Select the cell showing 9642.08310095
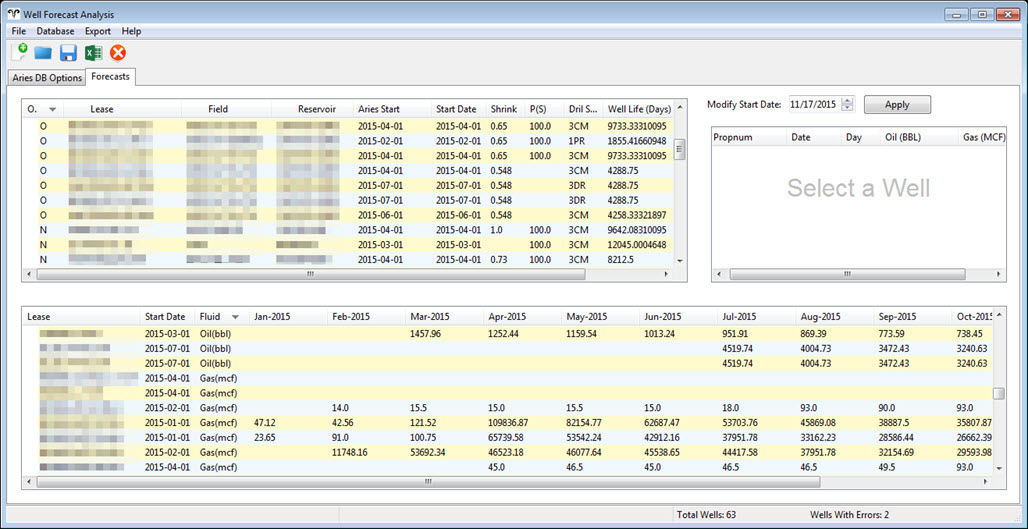 click(637, 230)
